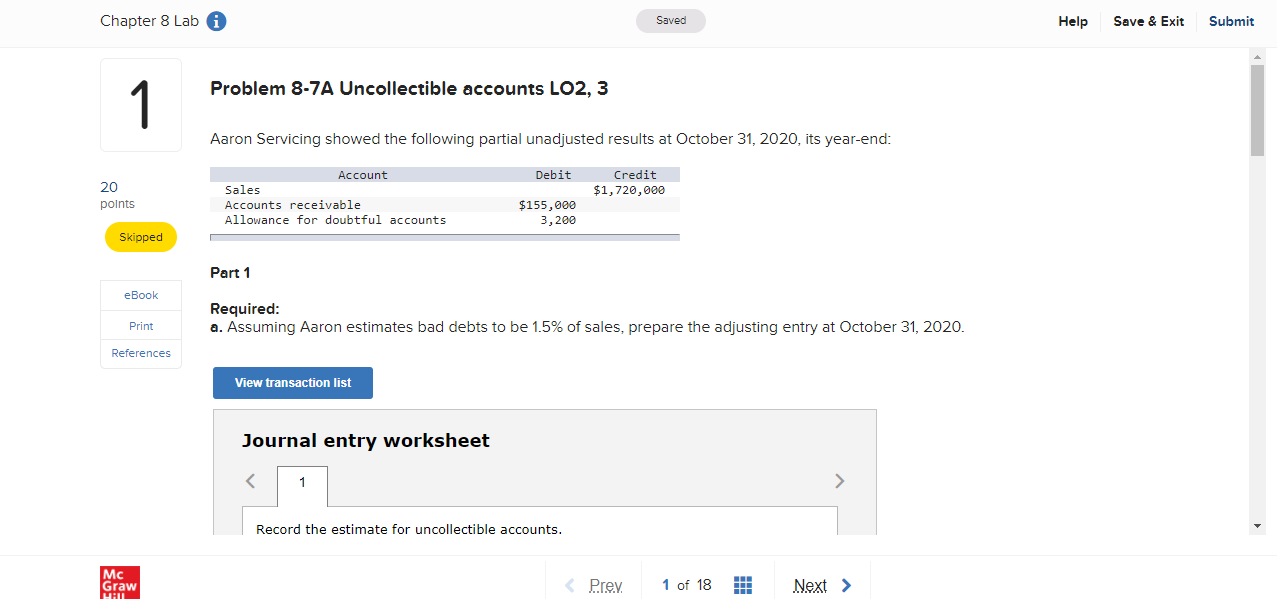Select worksheet tab 1

(x=302, y=482)
